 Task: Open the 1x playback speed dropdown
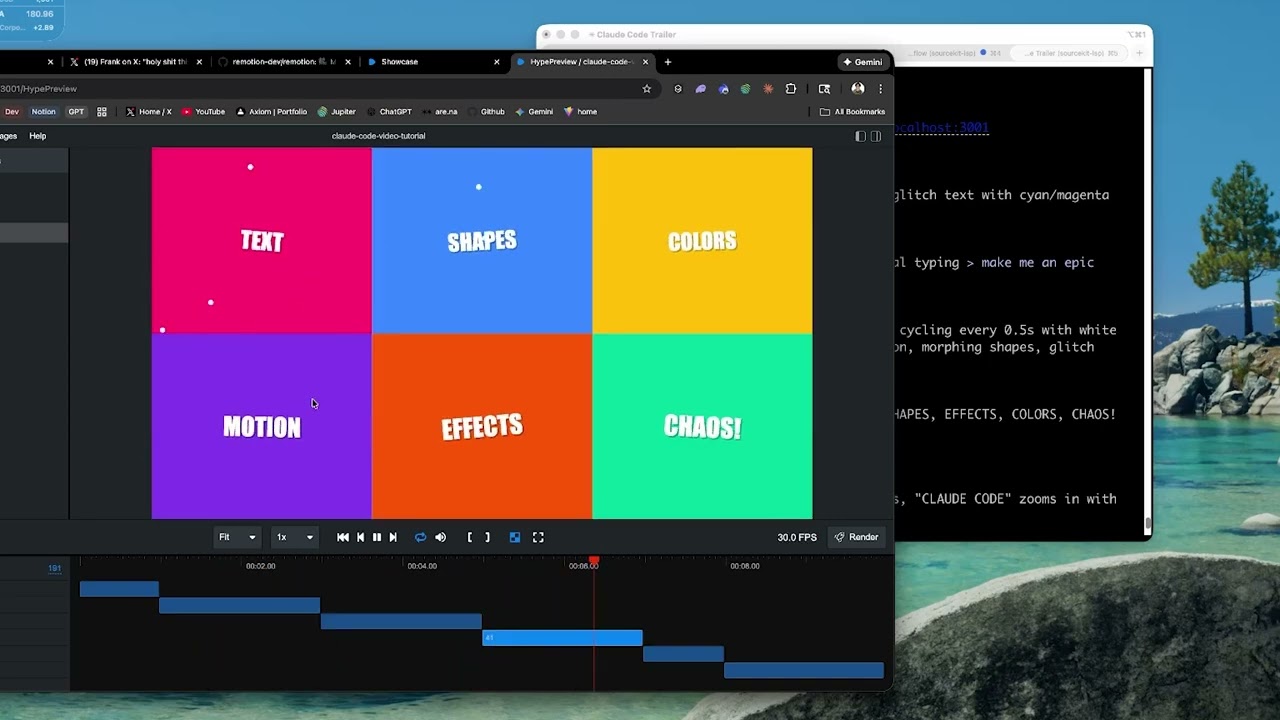click(295, 537)
